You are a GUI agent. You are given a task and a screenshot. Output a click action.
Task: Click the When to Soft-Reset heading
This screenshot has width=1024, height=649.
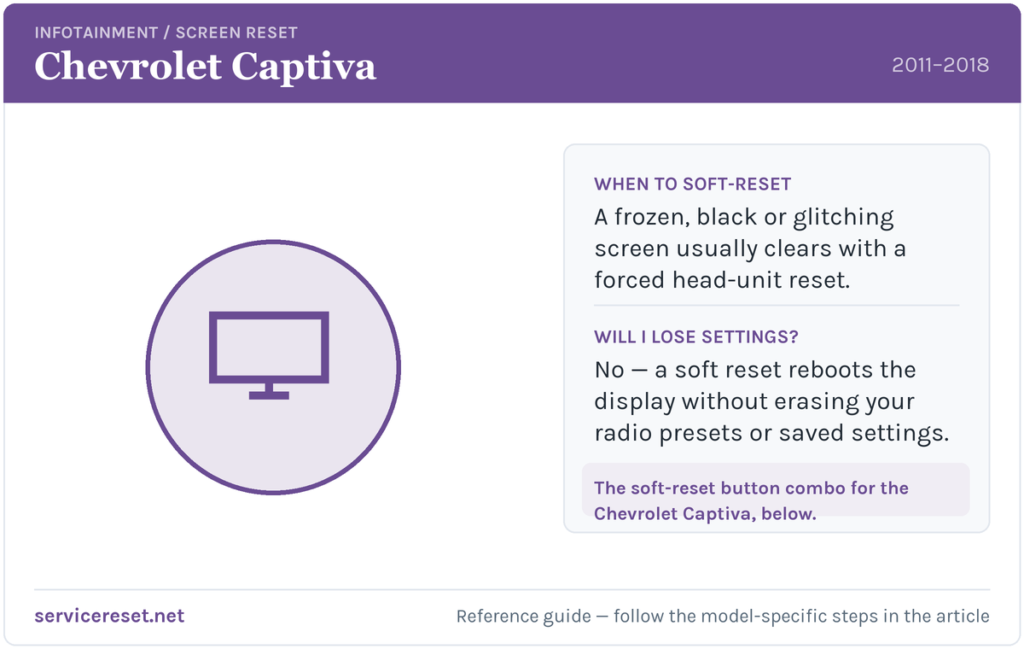(x=692, y=184)
